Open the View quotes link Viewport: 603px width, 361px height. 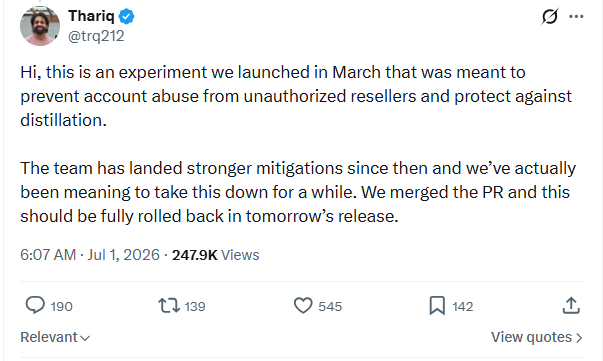pos(537,337)
